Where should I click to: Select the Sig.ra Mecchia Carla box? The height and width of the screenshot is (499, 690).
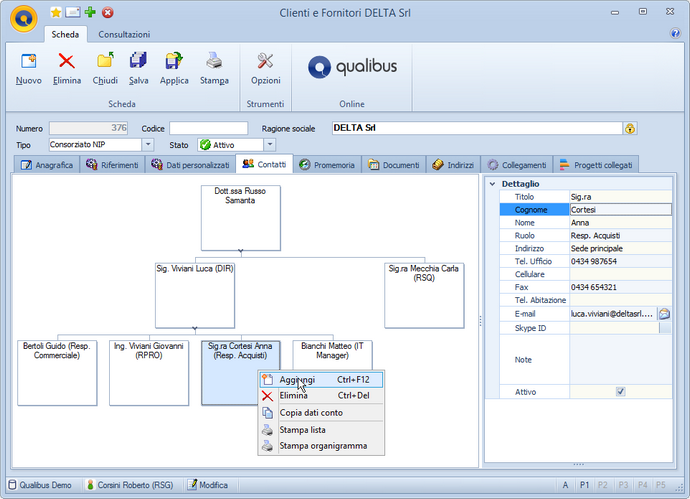click(x=424, y=296)
